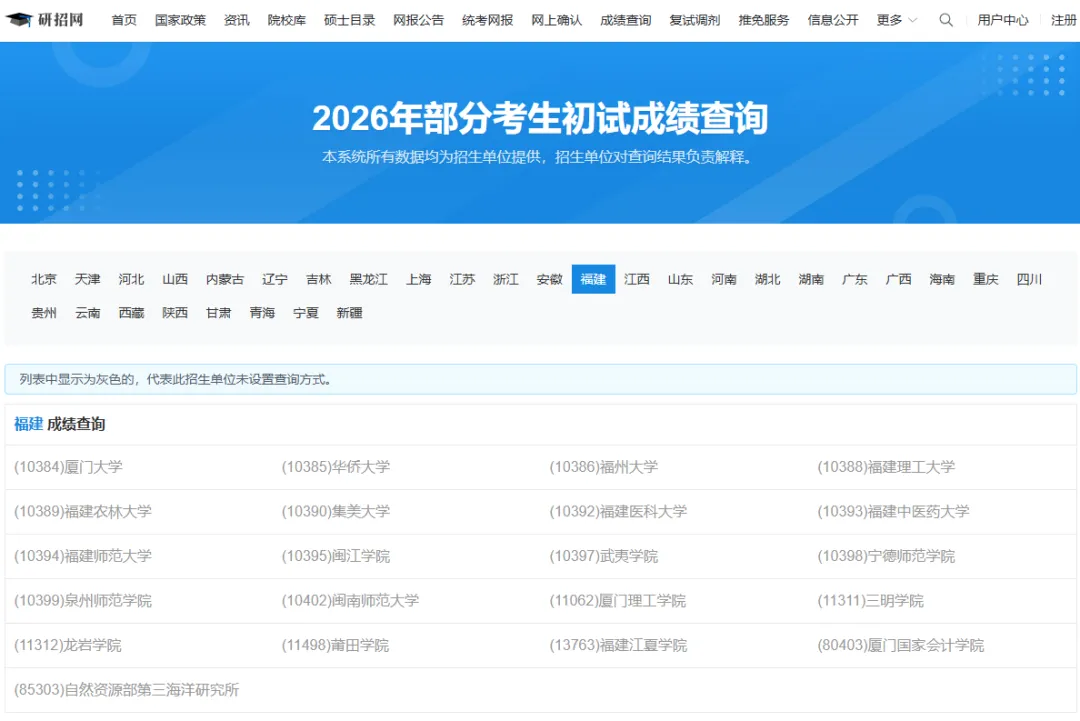The image size is (1080, 721).
Task: Go to 首页 in navigation bar
Action: coord(124,20)
